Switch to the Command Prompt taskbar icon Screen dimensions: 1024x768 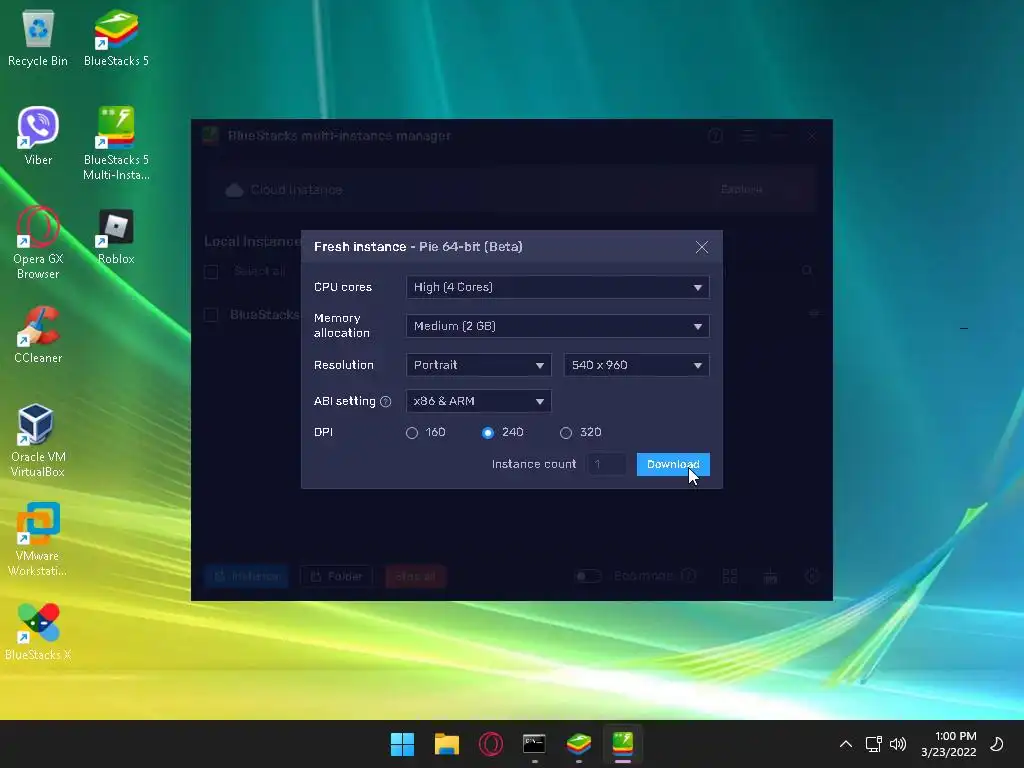pyautogui.click(x=534, y=744)
